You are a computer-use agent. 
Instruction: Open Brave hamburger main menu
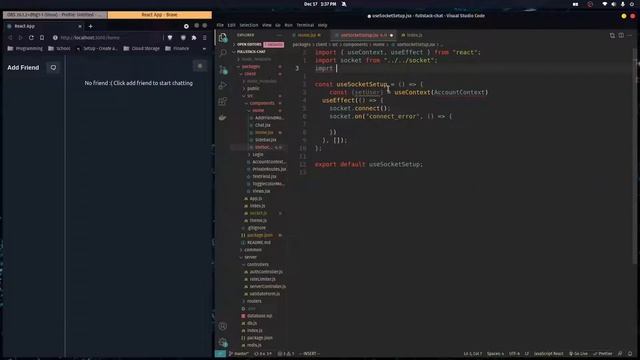pos(204,38)
